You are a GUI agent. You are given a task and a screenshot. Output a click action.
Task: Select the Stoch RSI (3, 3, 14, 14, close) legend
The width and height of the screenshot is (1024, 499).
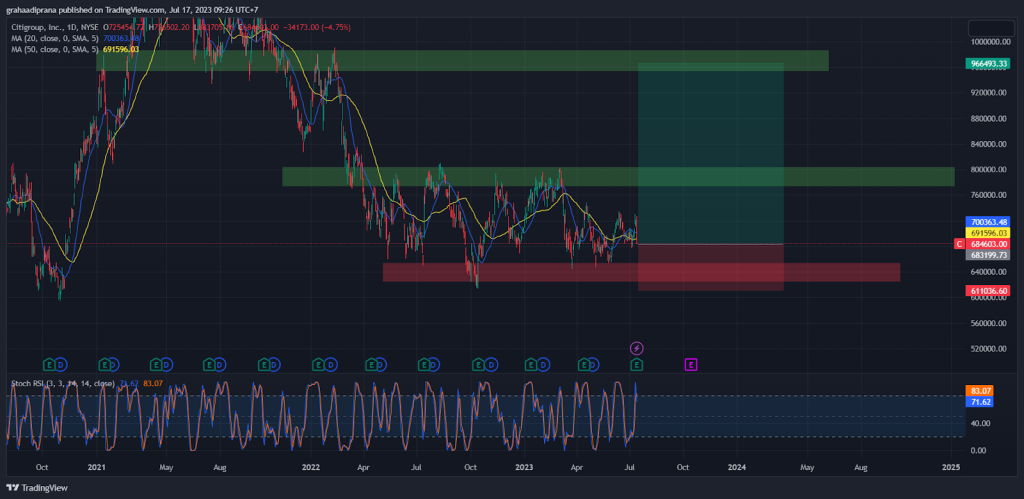pyautogui.click(x=63, y=383)
